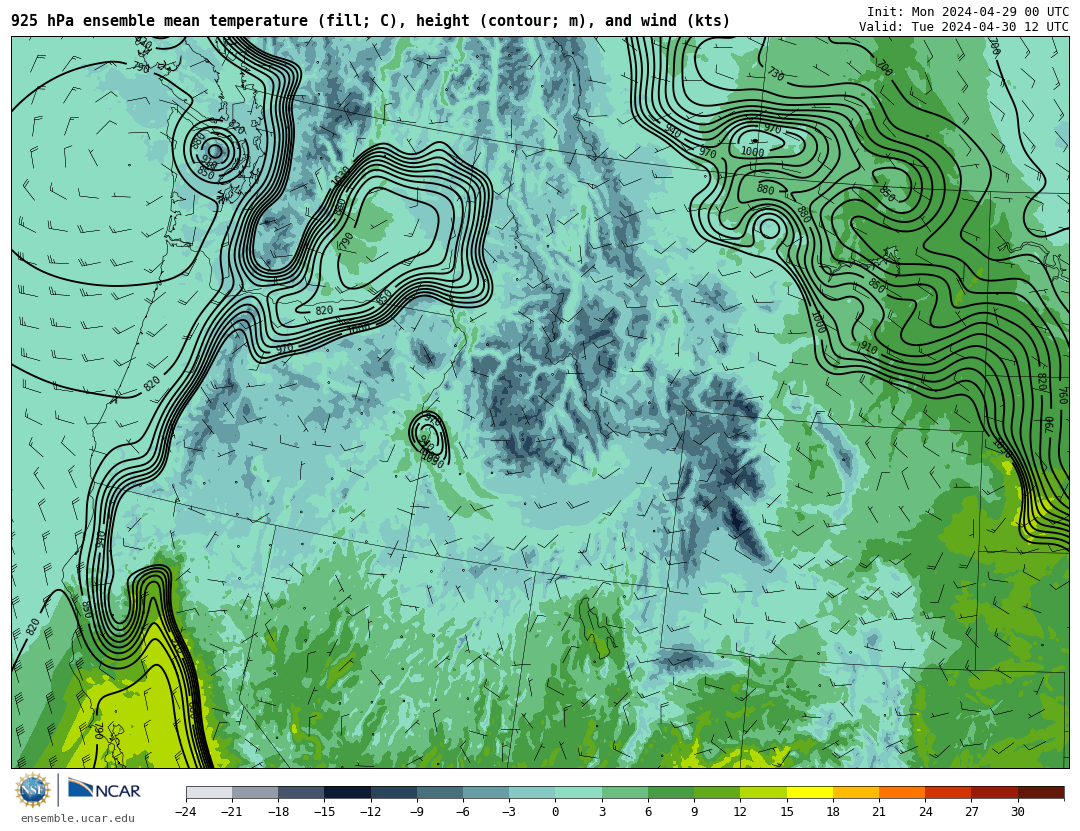This screenshot has width=1080, height=831.
Task: Pick the medium green swatch between 6 and 9
Action: pos(671,792)
